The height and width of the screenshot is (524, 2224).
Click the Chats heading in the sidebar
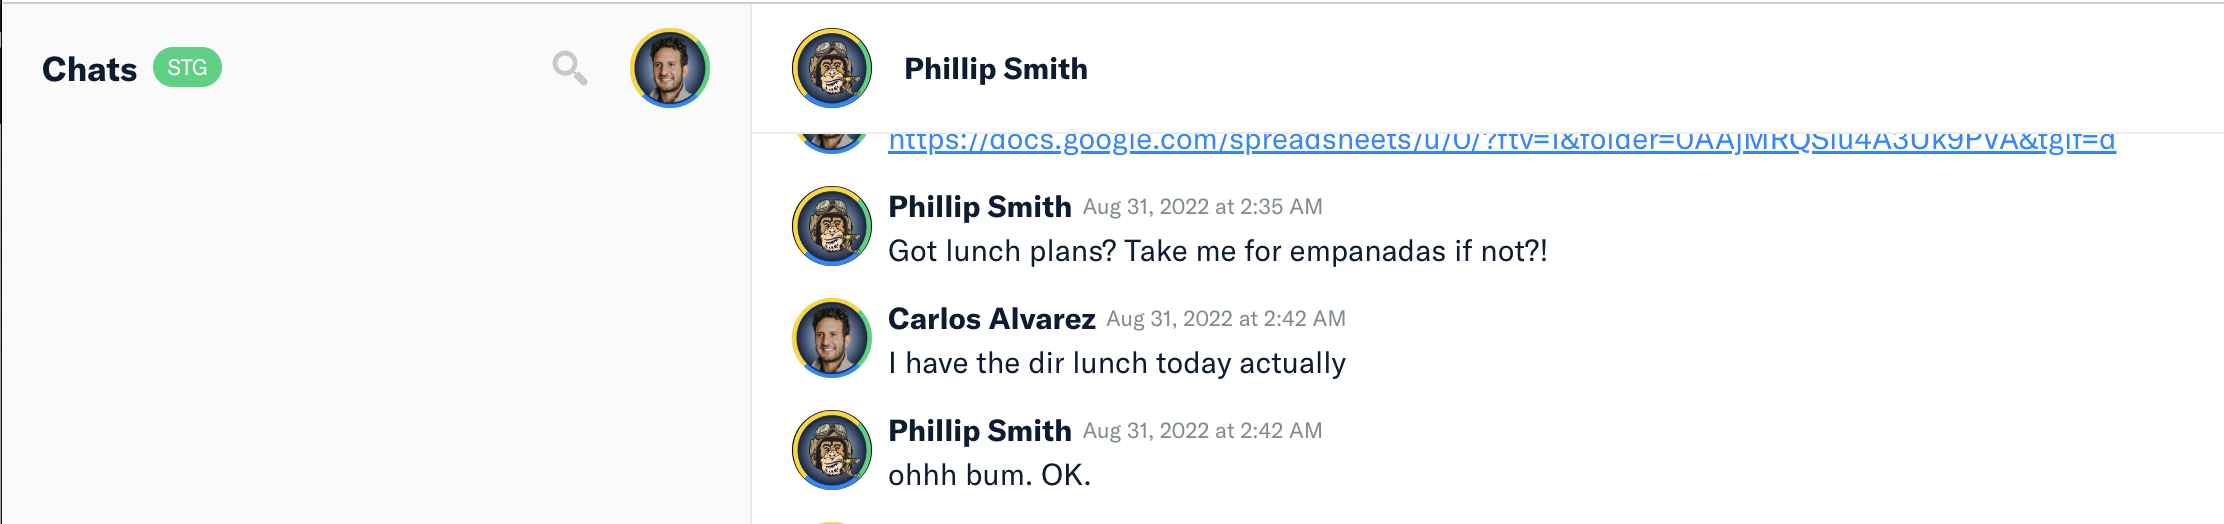click(x=90, y=69)
